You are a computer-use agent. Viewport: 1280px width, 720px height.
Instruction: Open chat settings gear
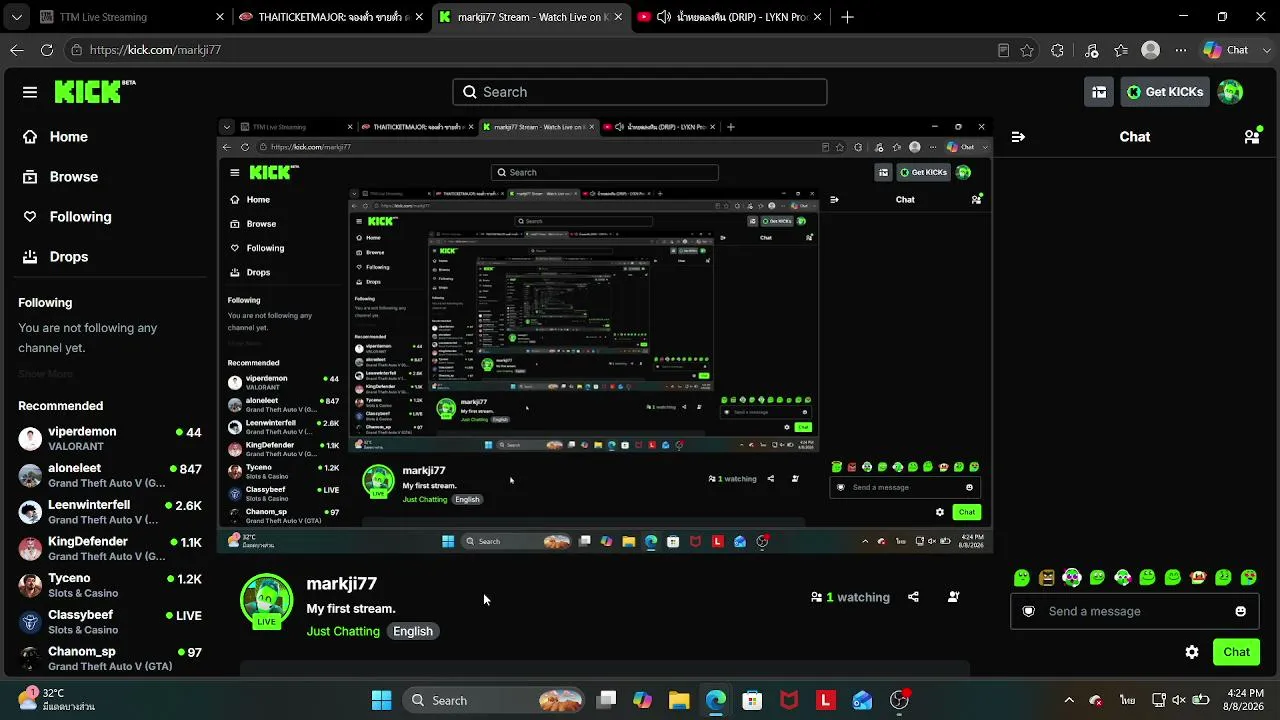pyautogui.click(x=1192, y=652)
